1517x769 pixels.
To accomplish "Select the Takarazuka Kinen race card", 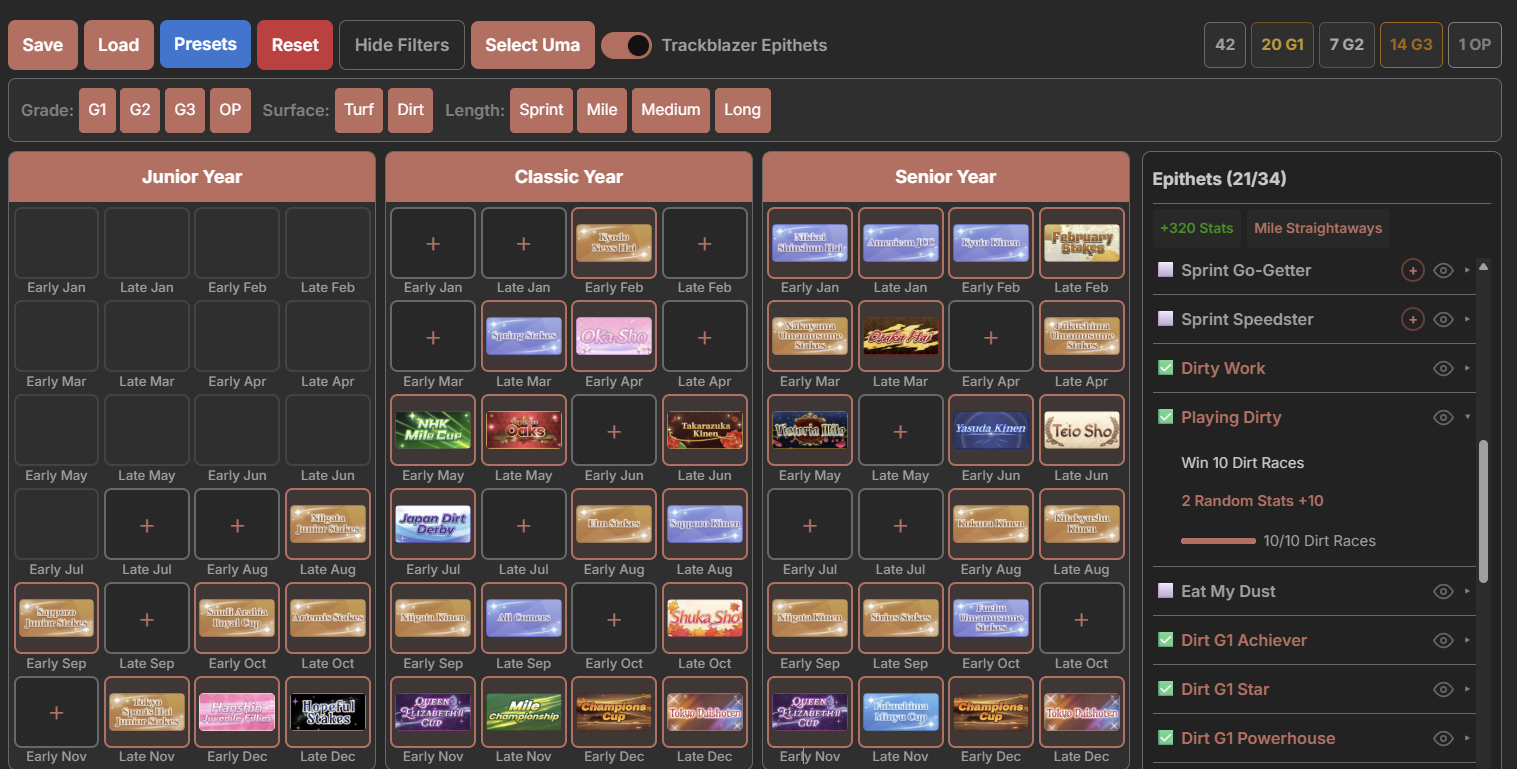I will point(705,430).
